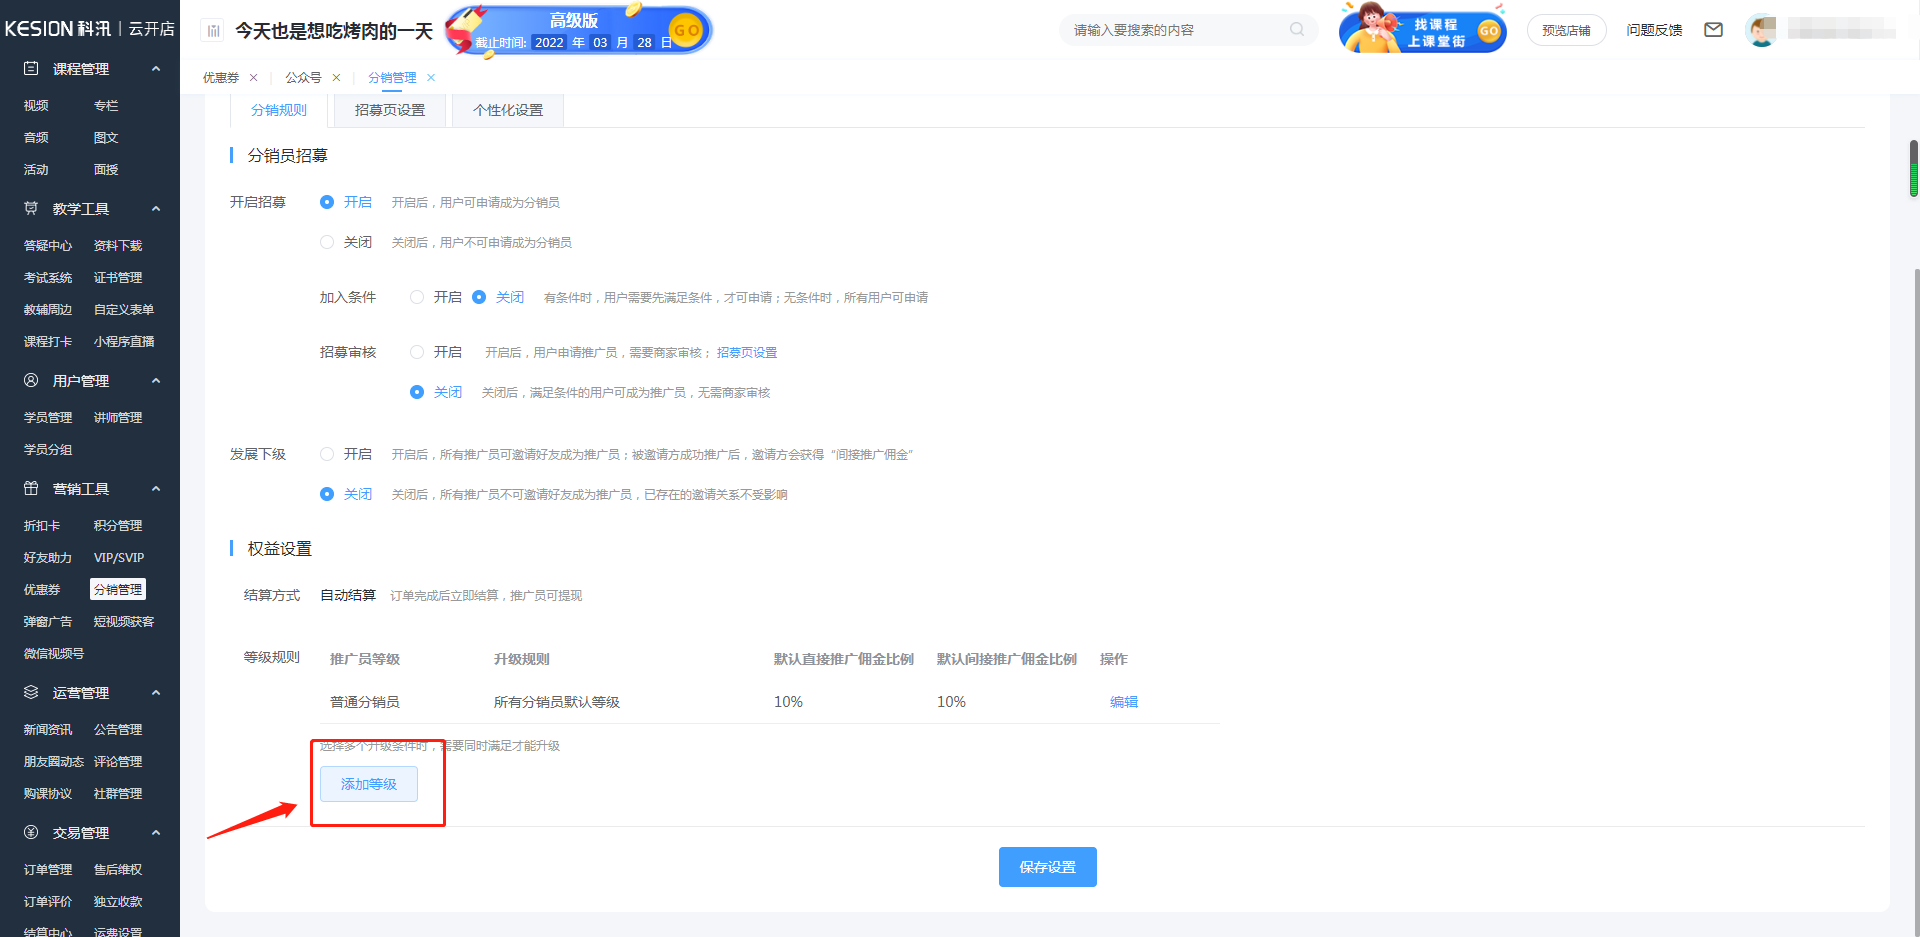Select 关闭 for 招募审核
The image size is (1920, 937).
pos(417,392)
